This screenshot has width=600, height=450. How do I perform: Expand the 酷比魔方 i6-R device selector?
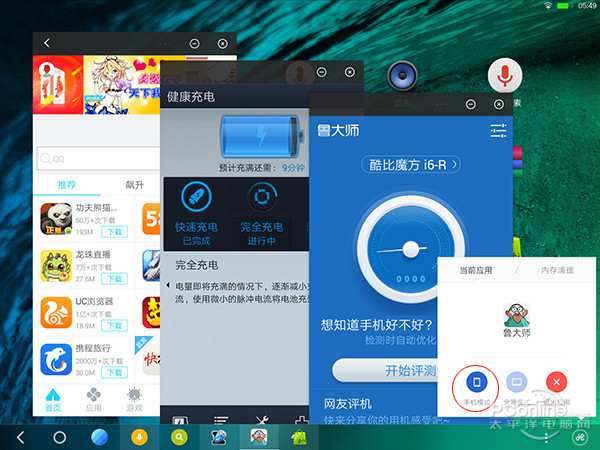coord(411,165)
